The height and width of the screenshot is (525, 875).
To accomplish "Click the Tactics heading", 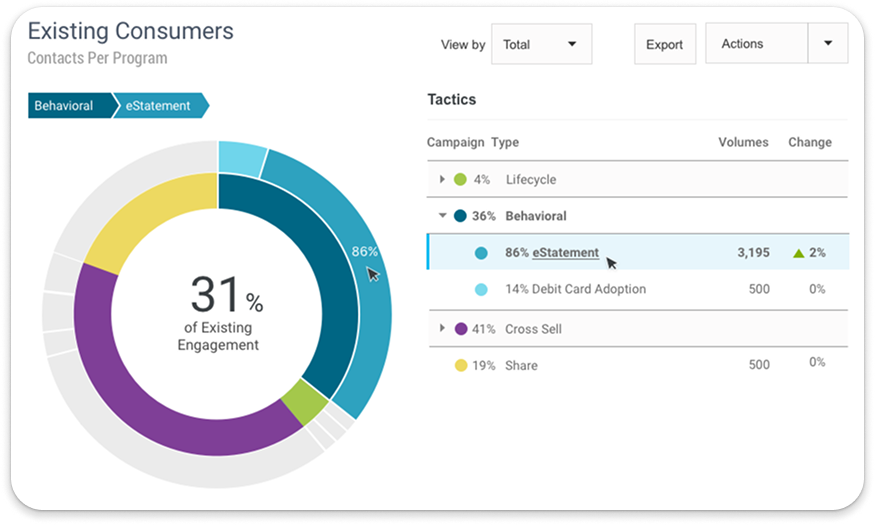I will [451, 99].
